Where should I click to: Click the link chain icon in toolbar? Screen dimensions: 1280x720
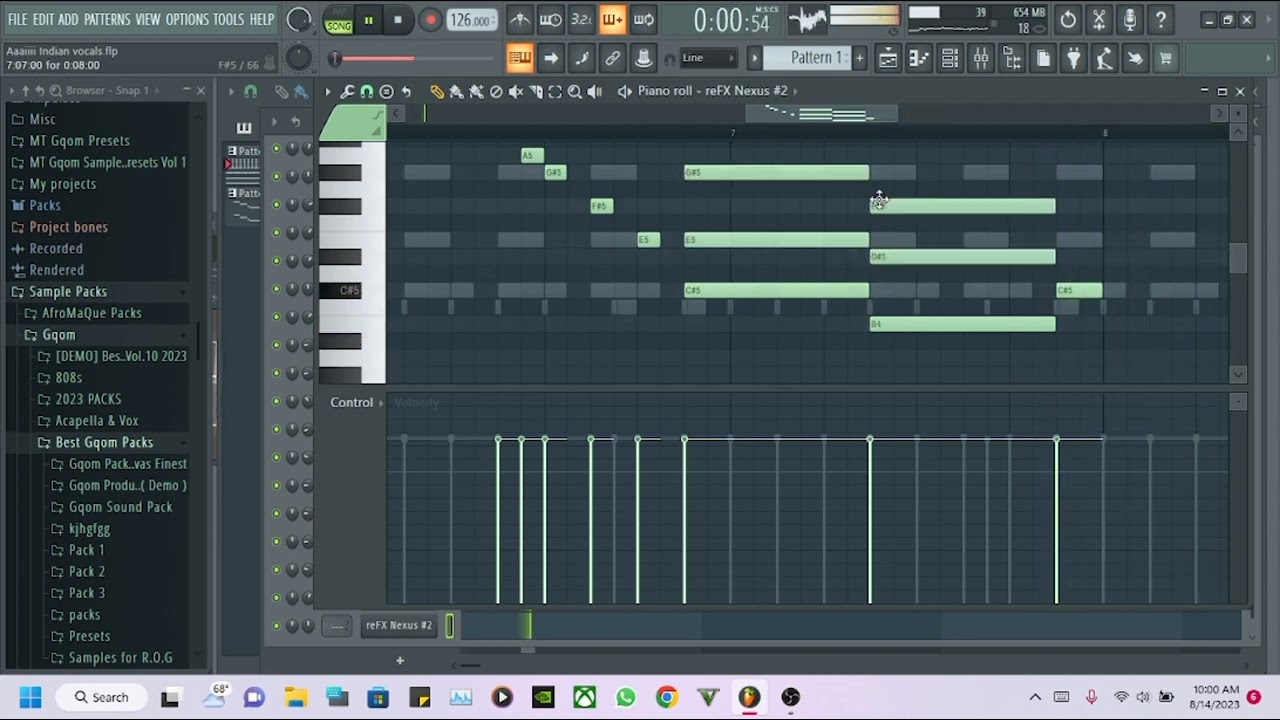tap(613, 59)
